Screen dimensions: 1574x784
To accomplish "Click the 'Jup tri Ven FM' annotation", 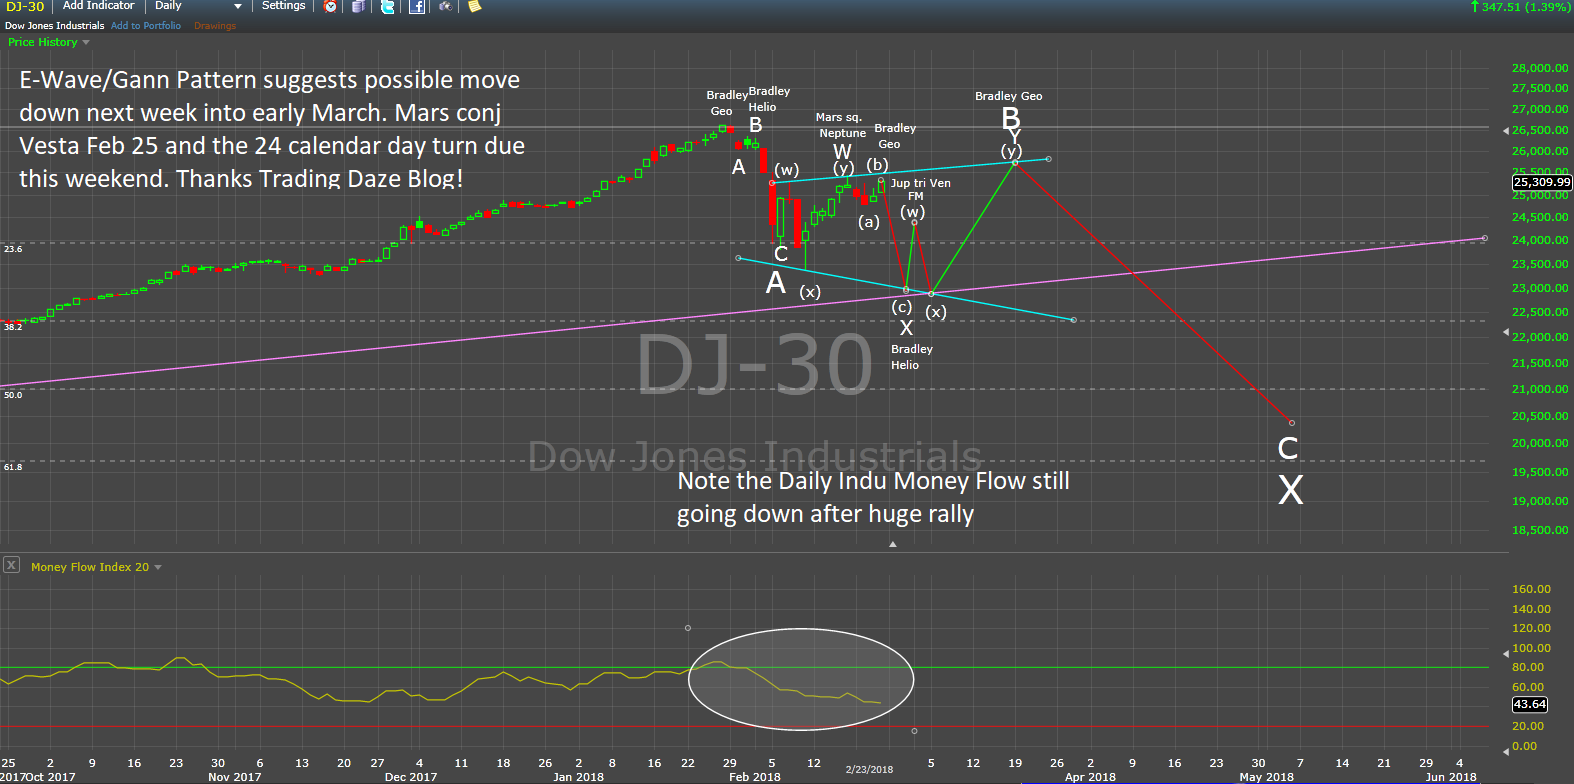I will 920,190.
